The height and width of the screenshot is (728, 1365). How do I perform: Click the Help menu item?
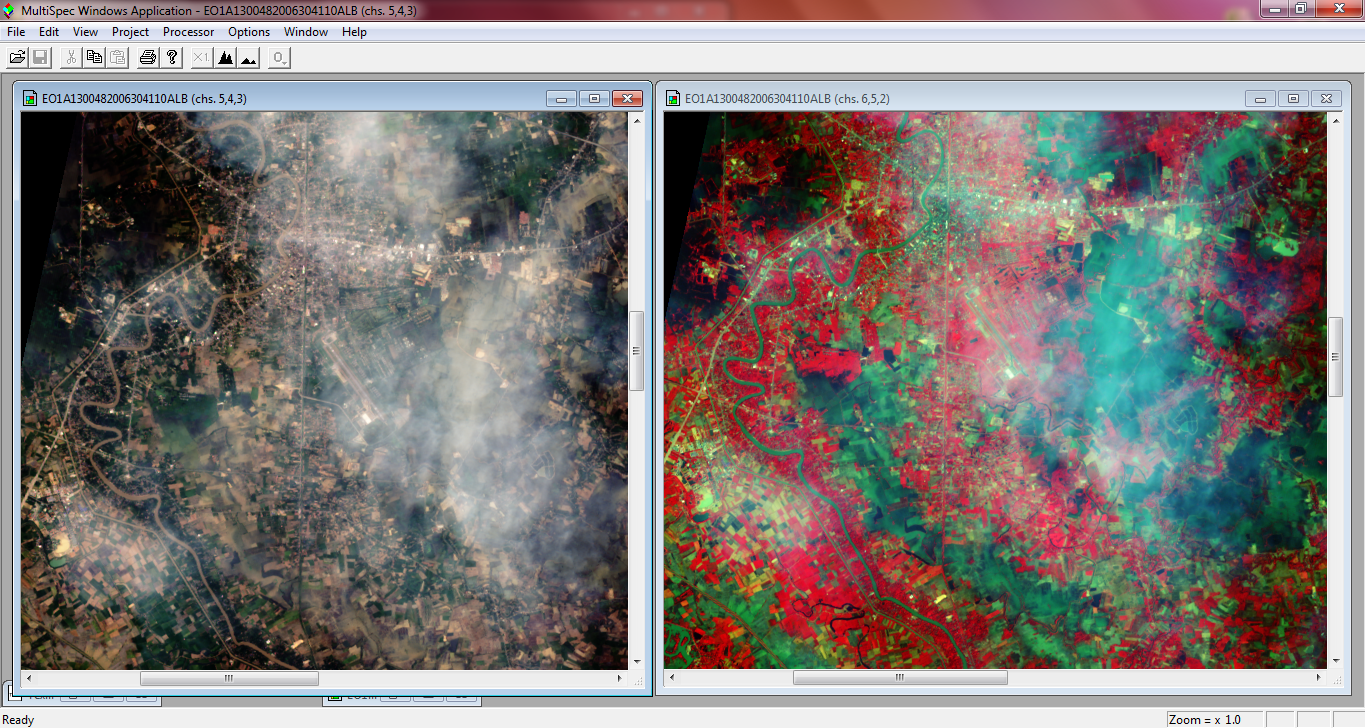353,31
